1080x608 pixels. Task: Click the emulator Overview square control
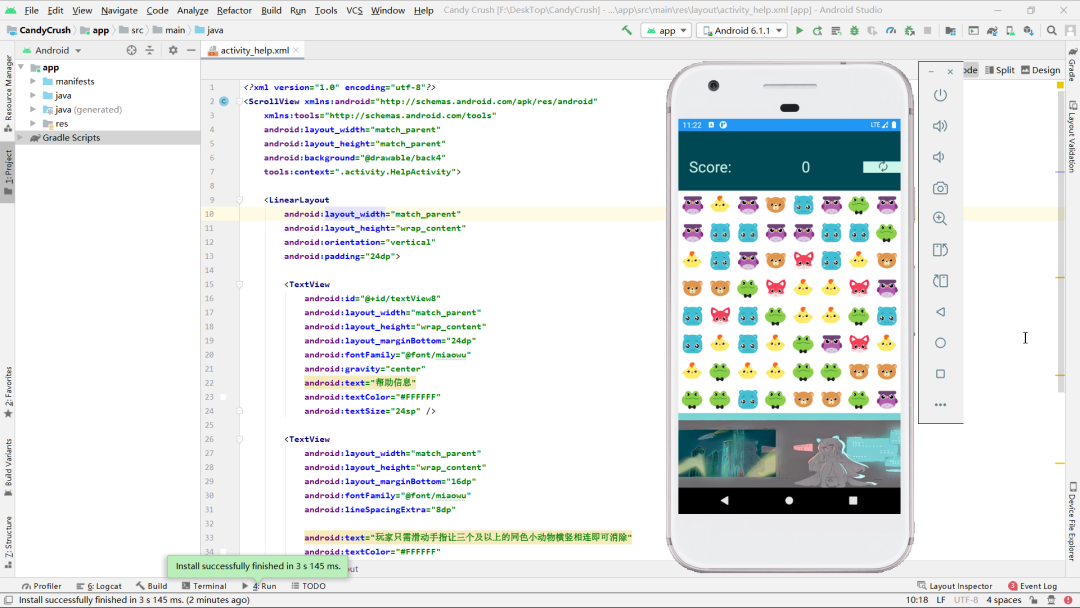(x=940, y=374)
